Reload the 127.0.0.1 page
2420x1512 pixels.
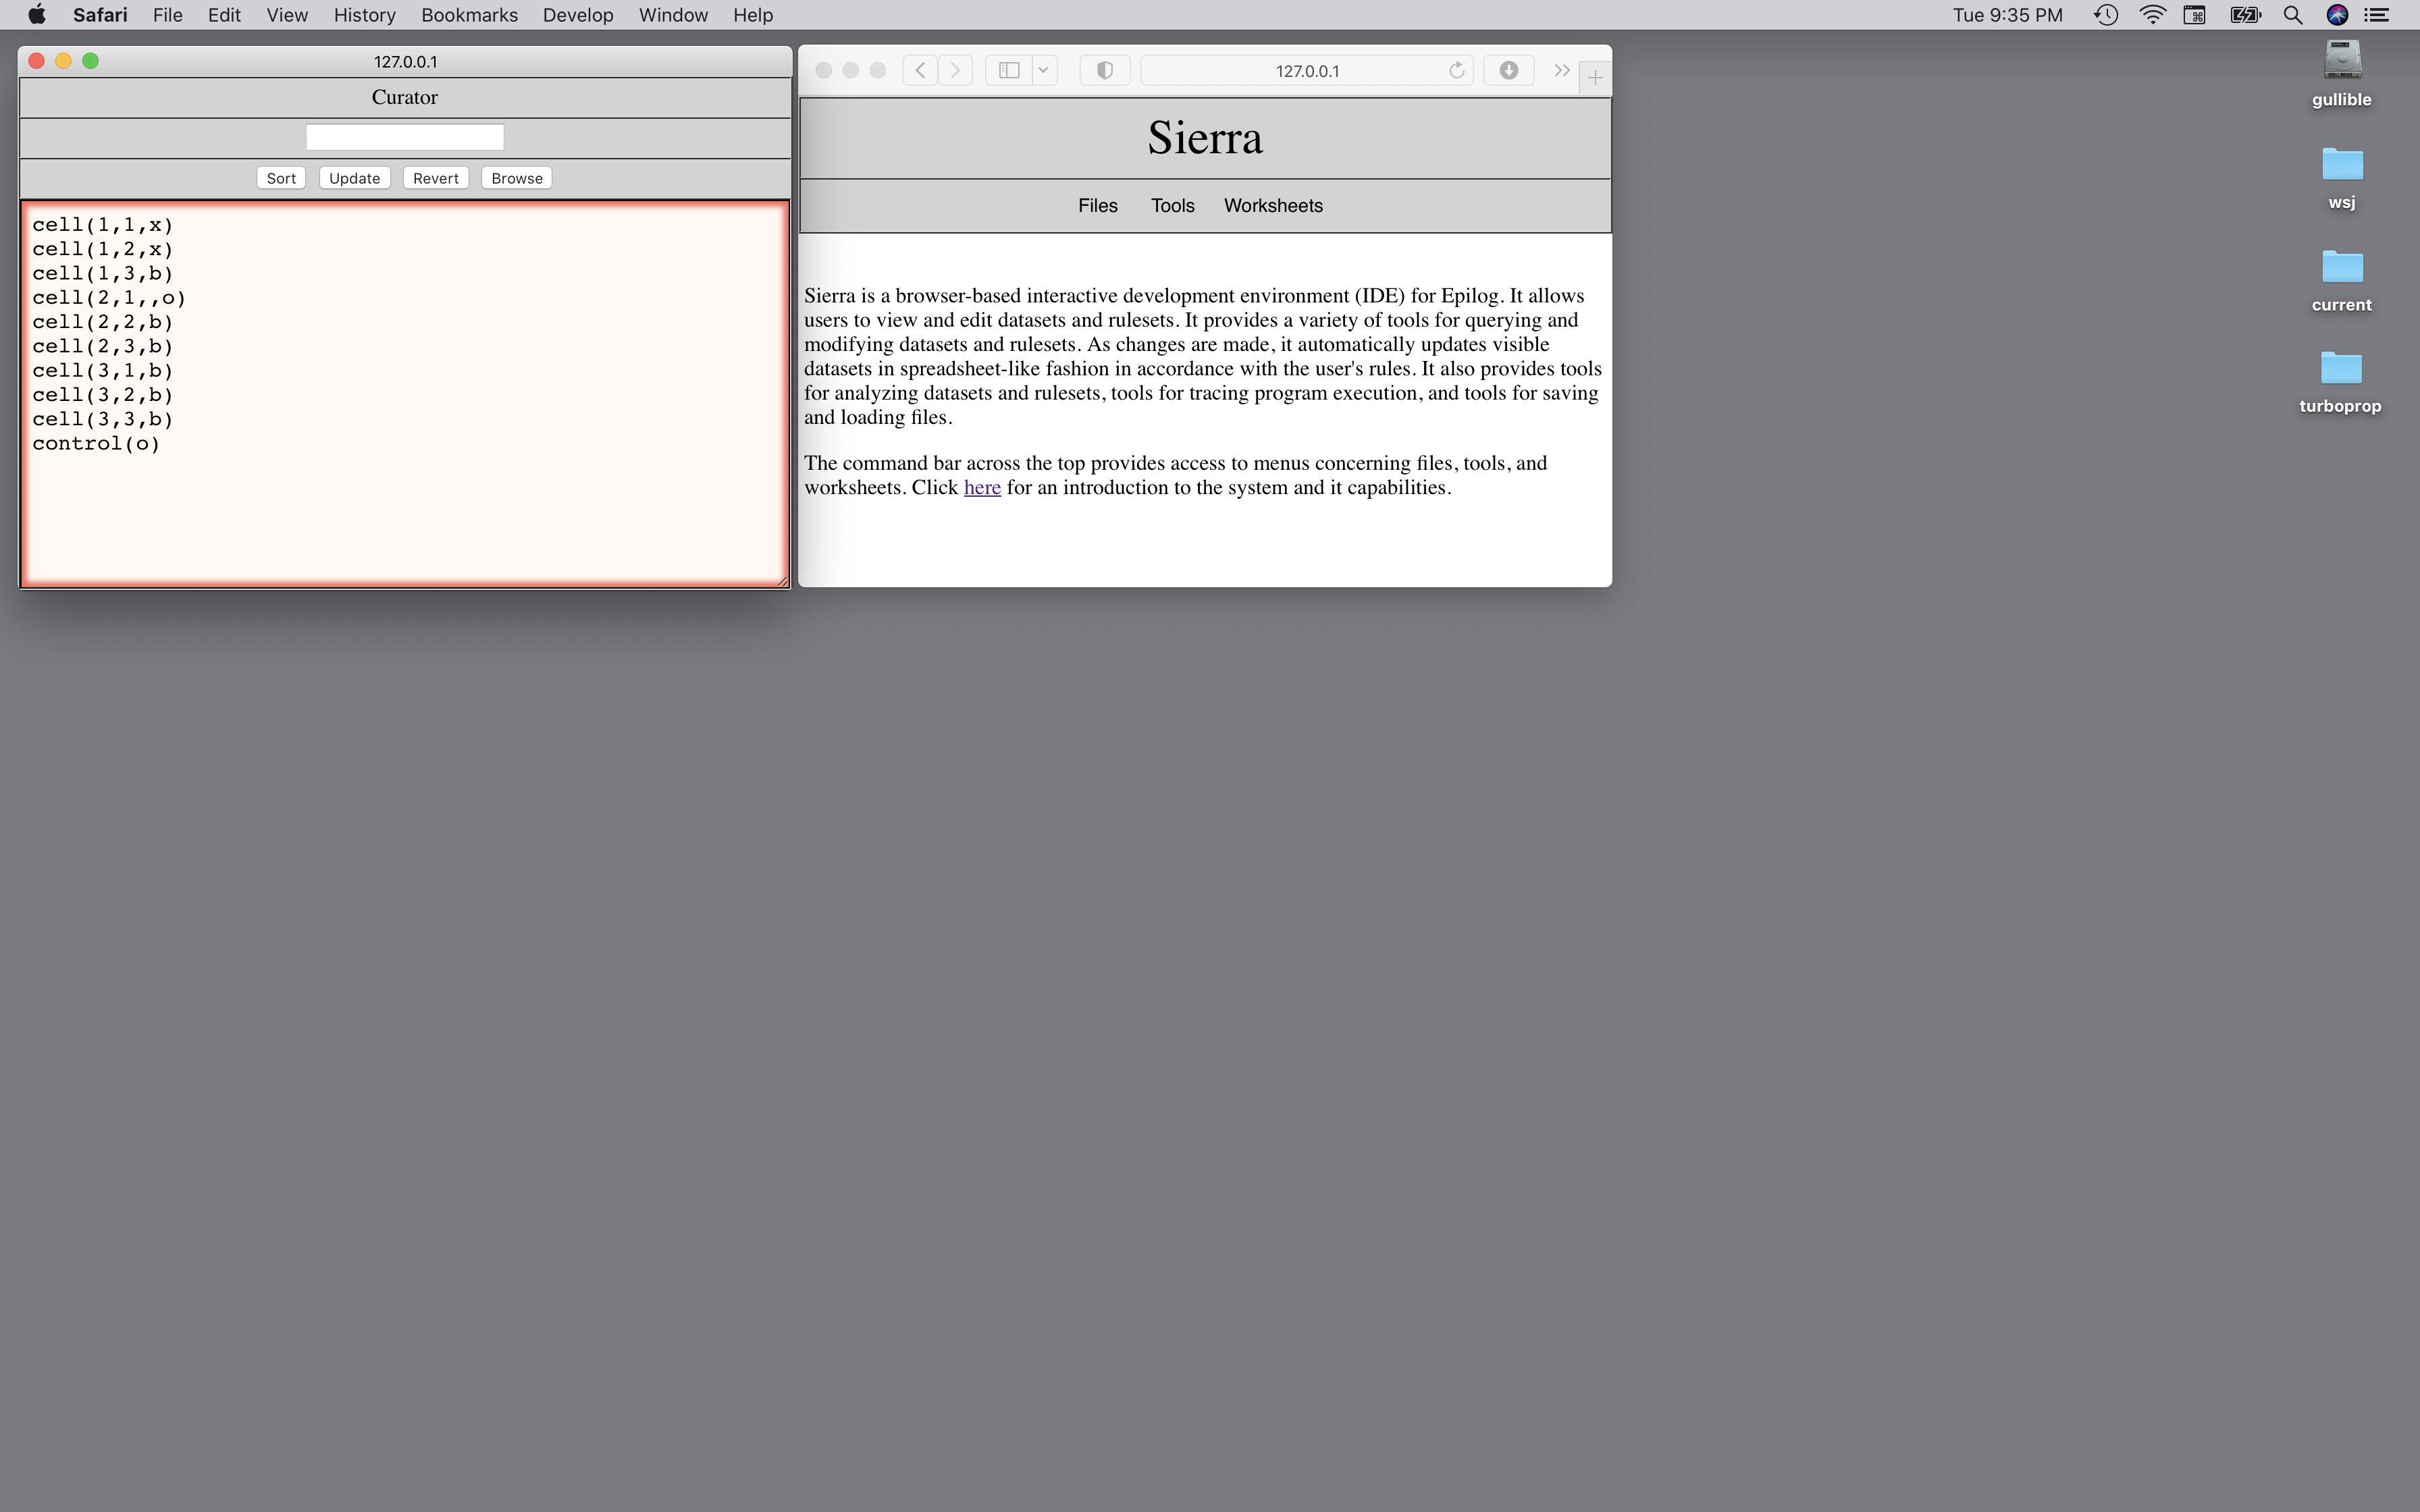pos(1456,70)
